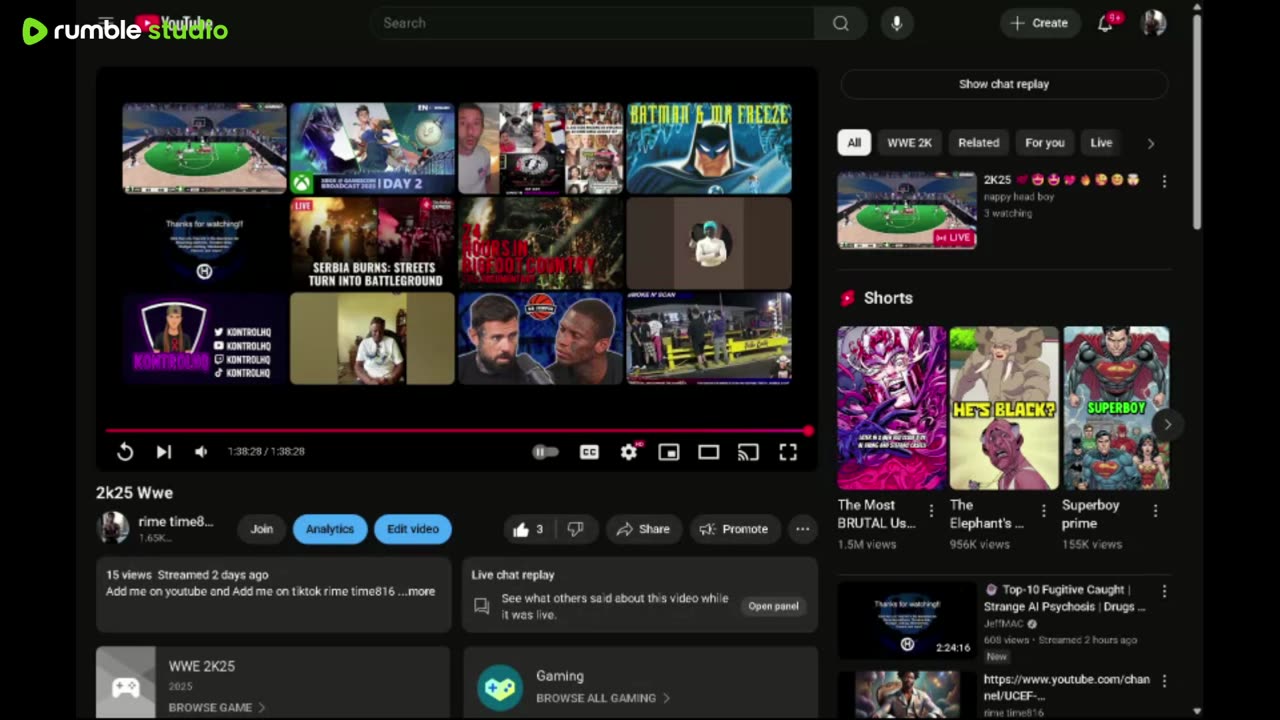The height and width of the screenshot is (720, 1280).
Task: Show the next Shorts with the arrow
Action: point(1167,424)
